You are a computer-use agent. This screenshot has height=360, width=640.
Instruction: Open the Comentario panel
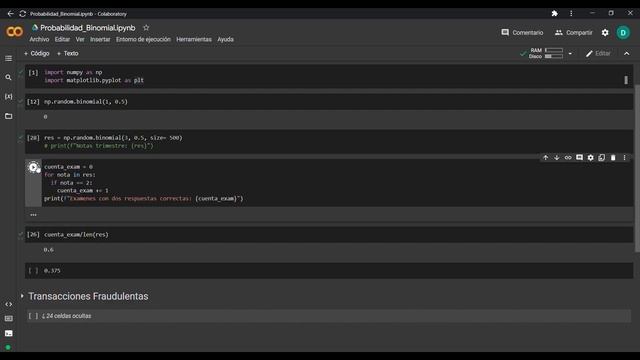click(x=522, y=33)
